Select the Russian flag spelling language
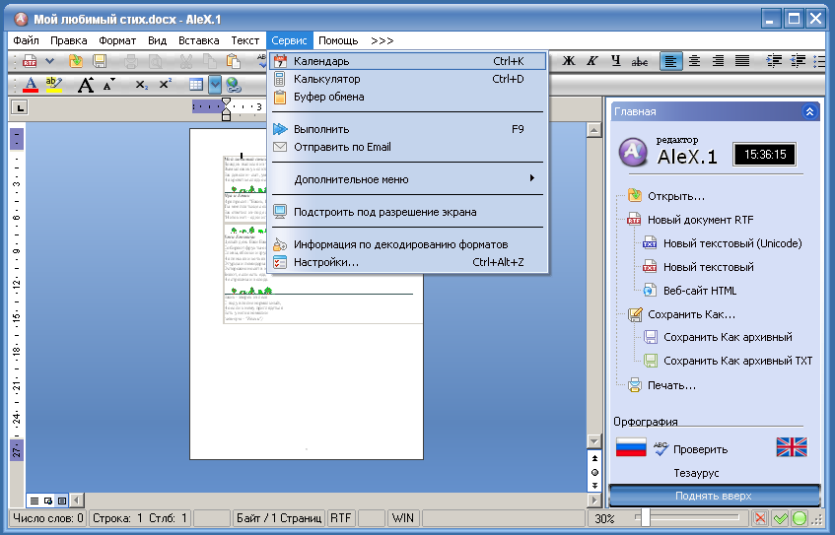The image size is (835, 535). click(631, 447)
